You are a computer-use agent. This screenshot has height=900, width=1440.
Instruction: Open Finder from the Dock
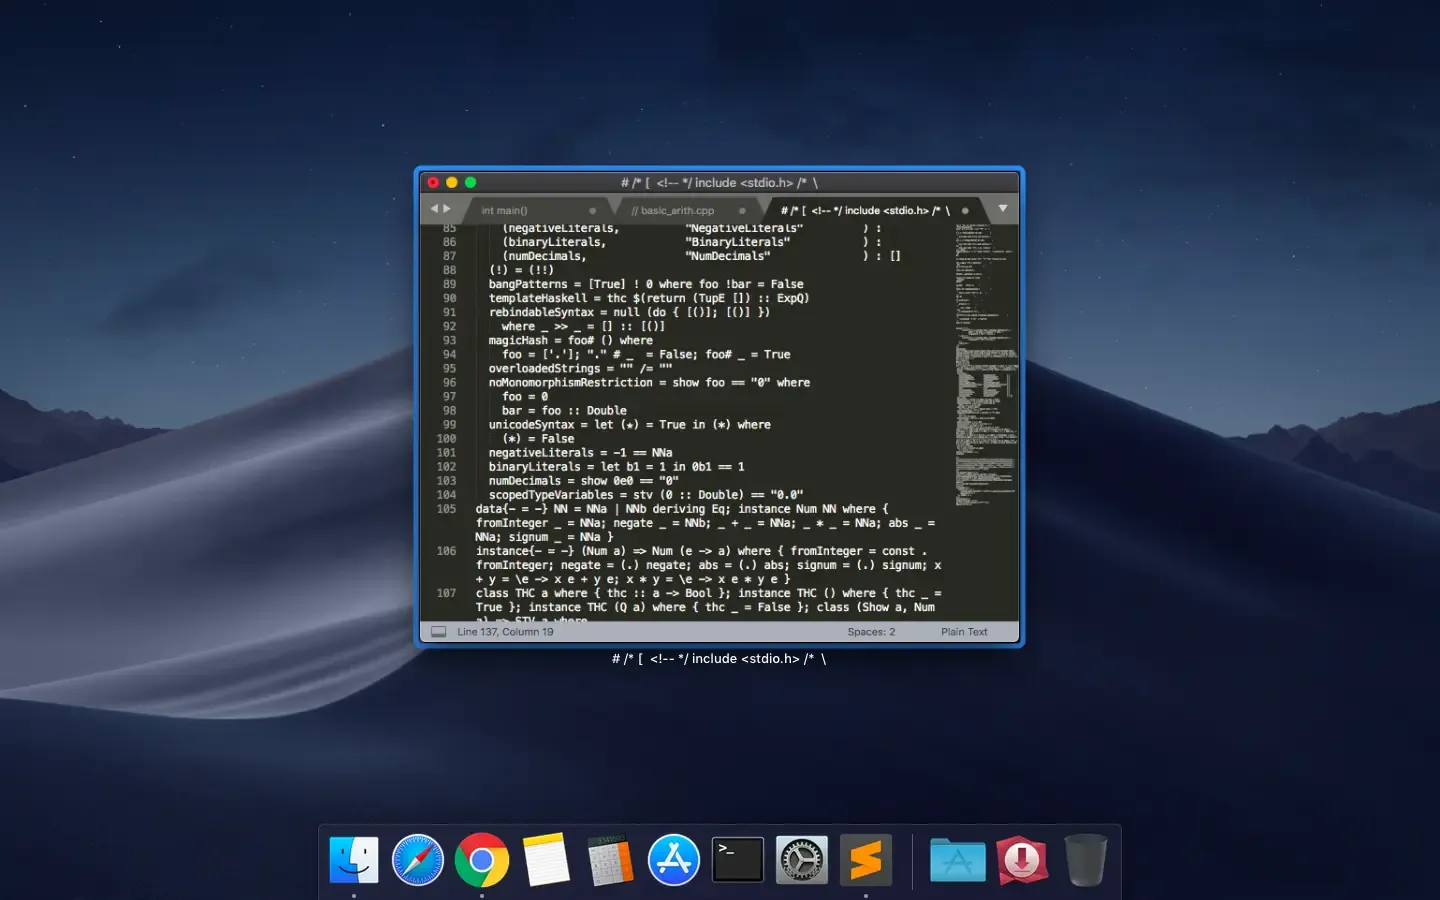click(x=353, y=859)
